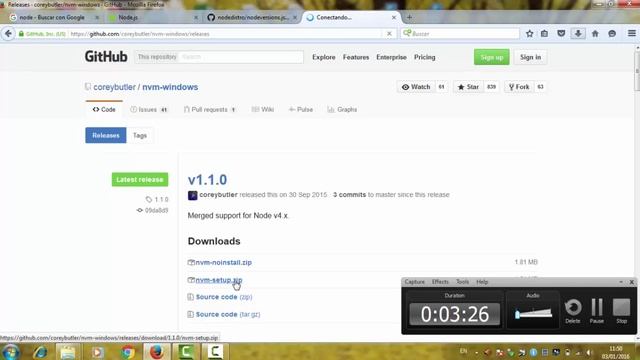
Task: Pause the screen recording
Action: click(597, 311)
